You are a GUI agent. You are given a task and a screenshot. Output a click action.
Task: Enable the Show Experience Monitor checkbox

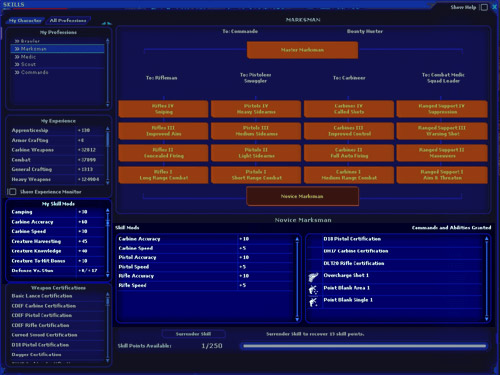(x=12, y=192)
